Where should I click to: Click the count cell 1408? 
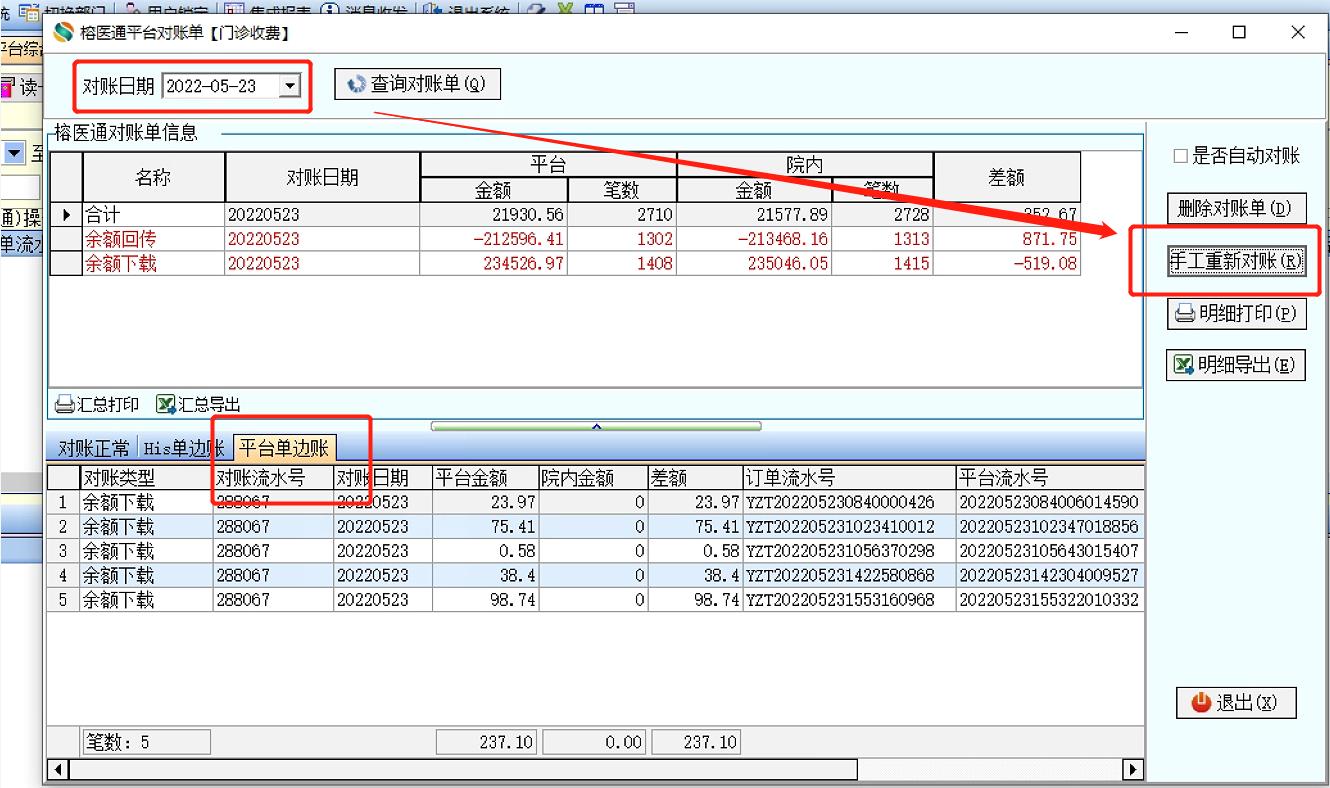pyautogui.click(x=622, y=263)
